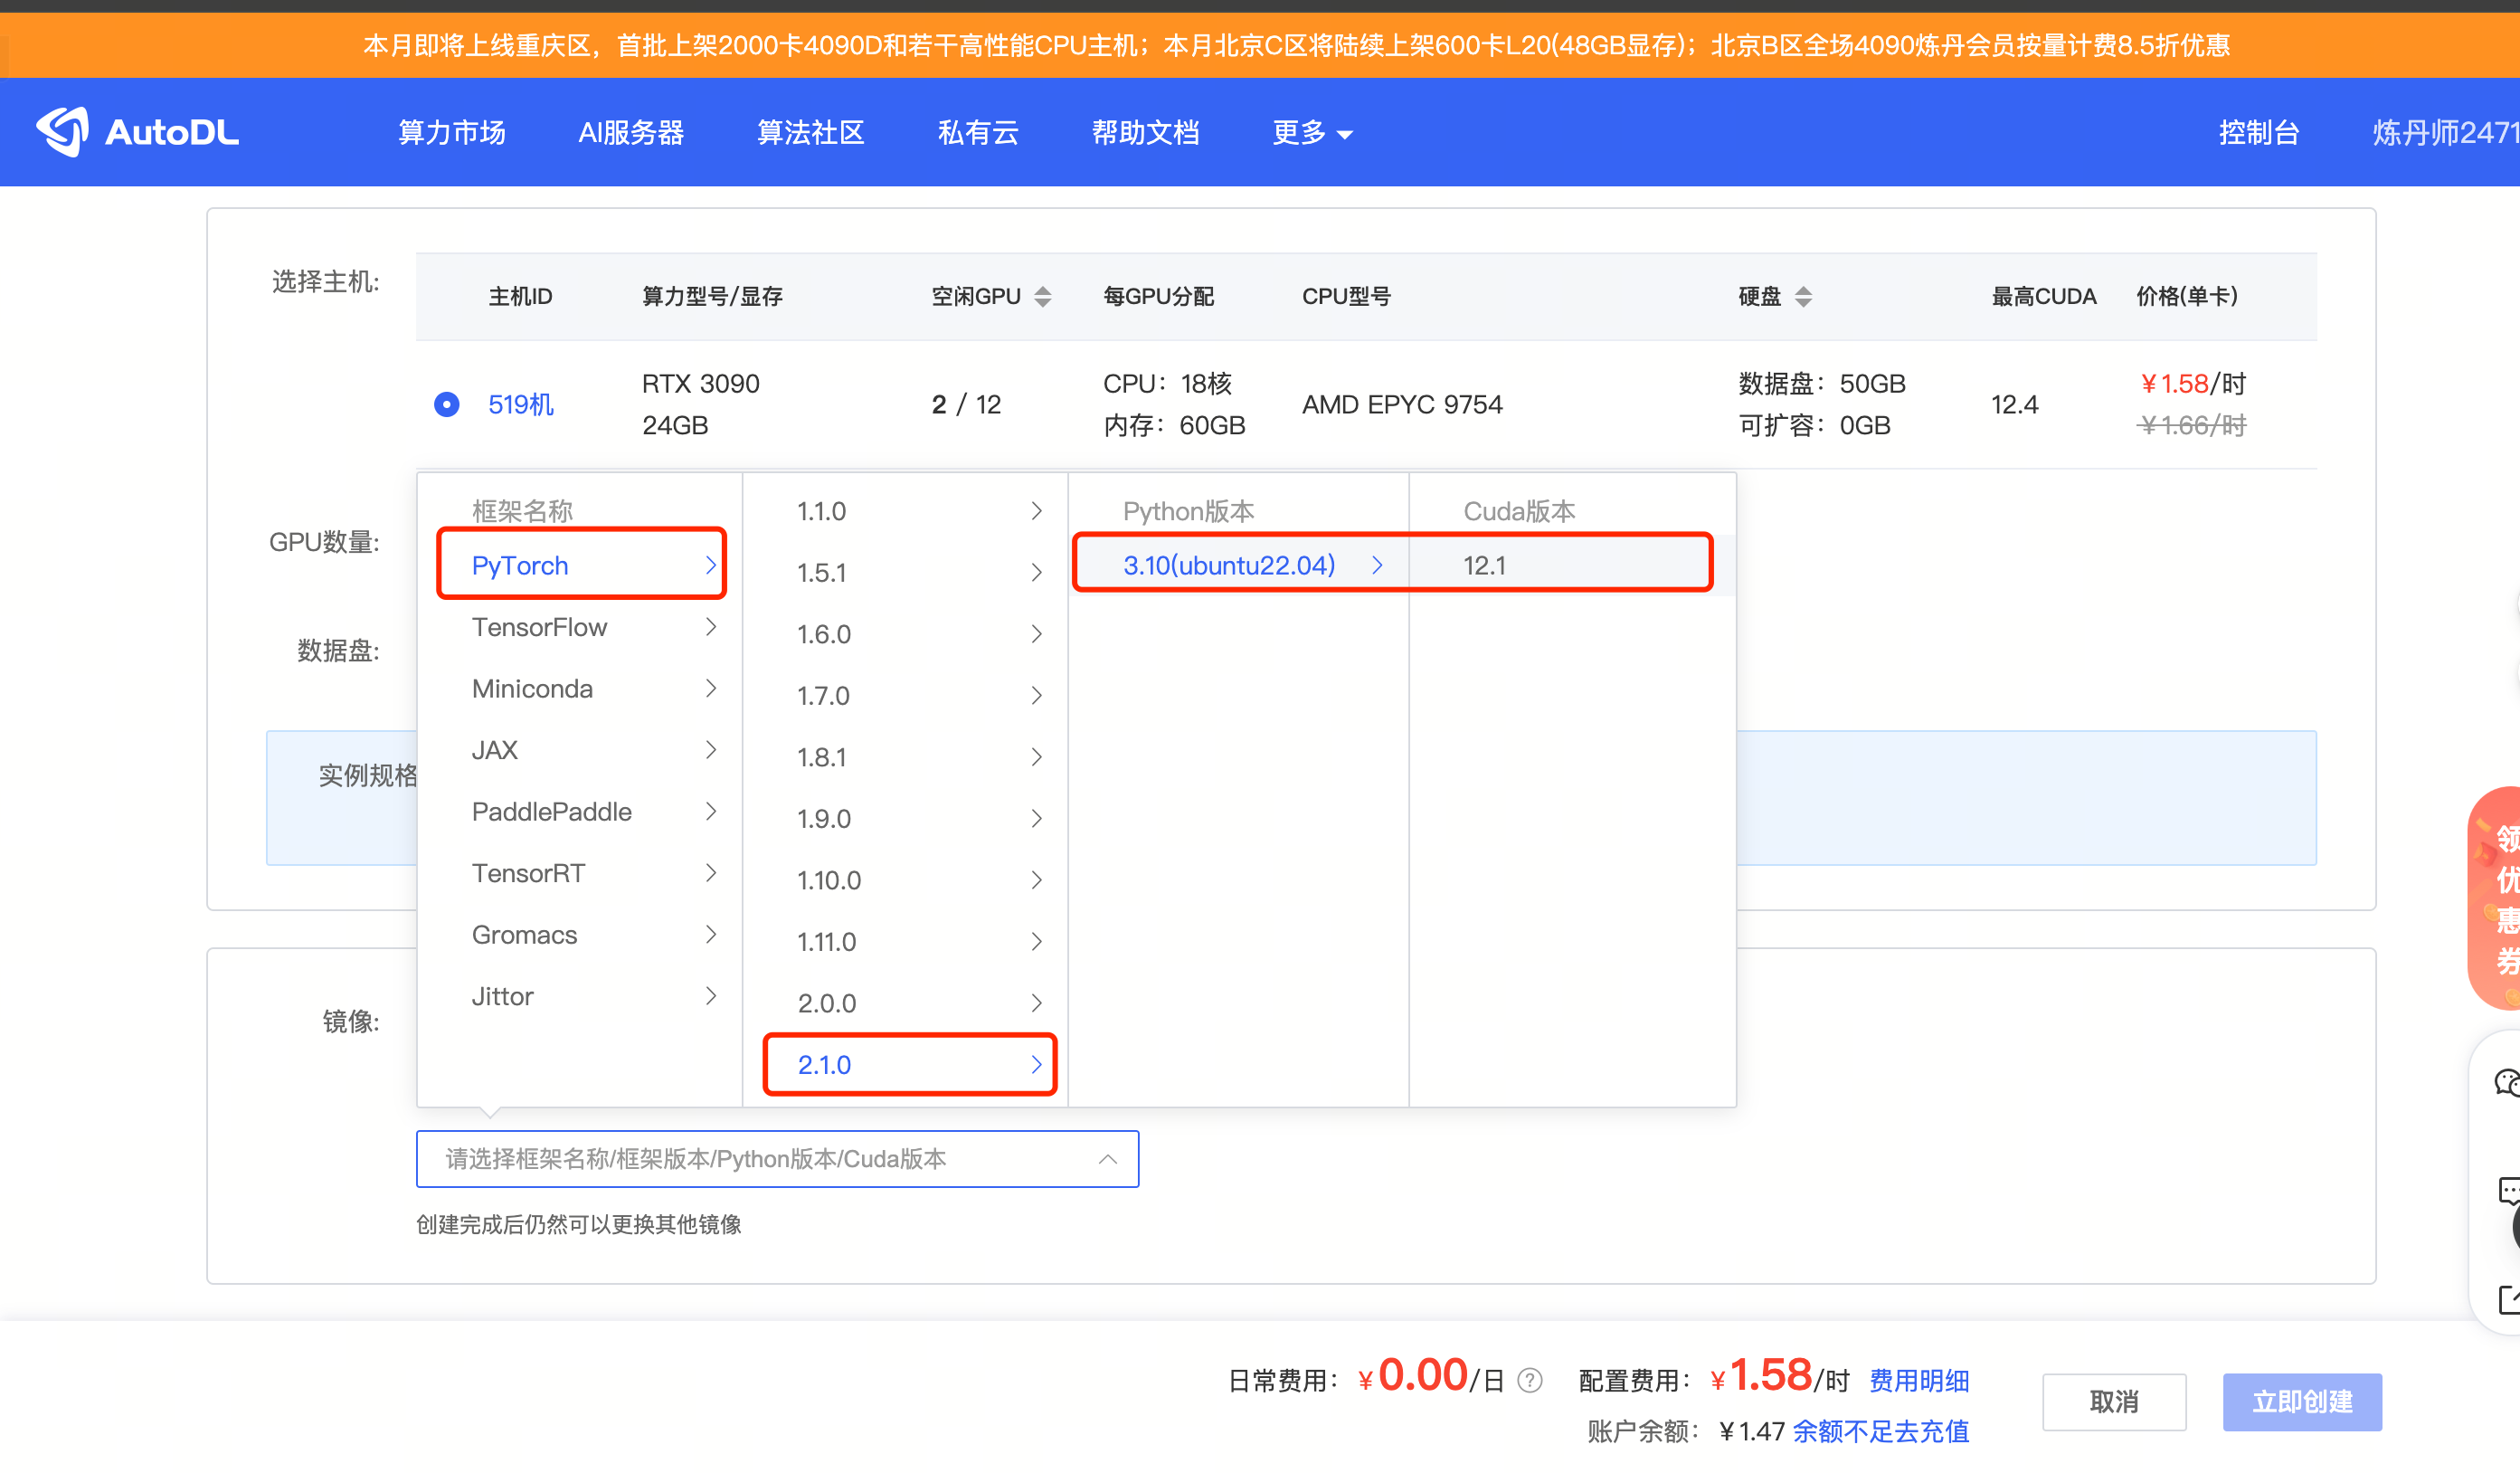
Task: Expand the PaddlePaddle framework option
Action: 582,811
